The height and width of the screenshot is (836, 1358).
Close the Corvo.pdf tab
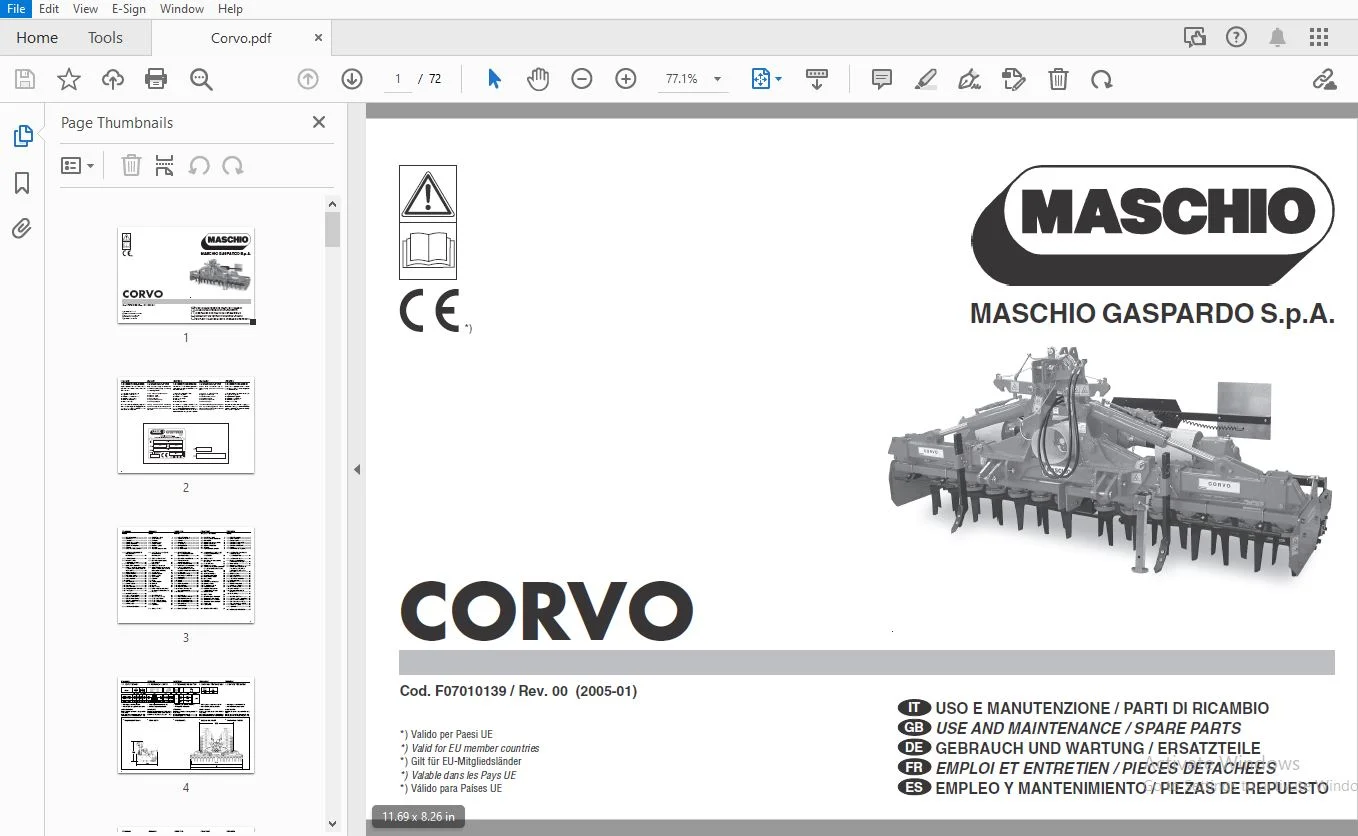(318, 38)
